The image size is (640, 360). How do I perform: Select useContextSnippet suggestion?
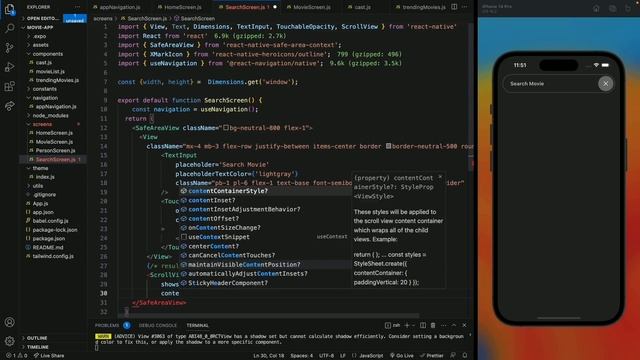(x=265, y=237)
